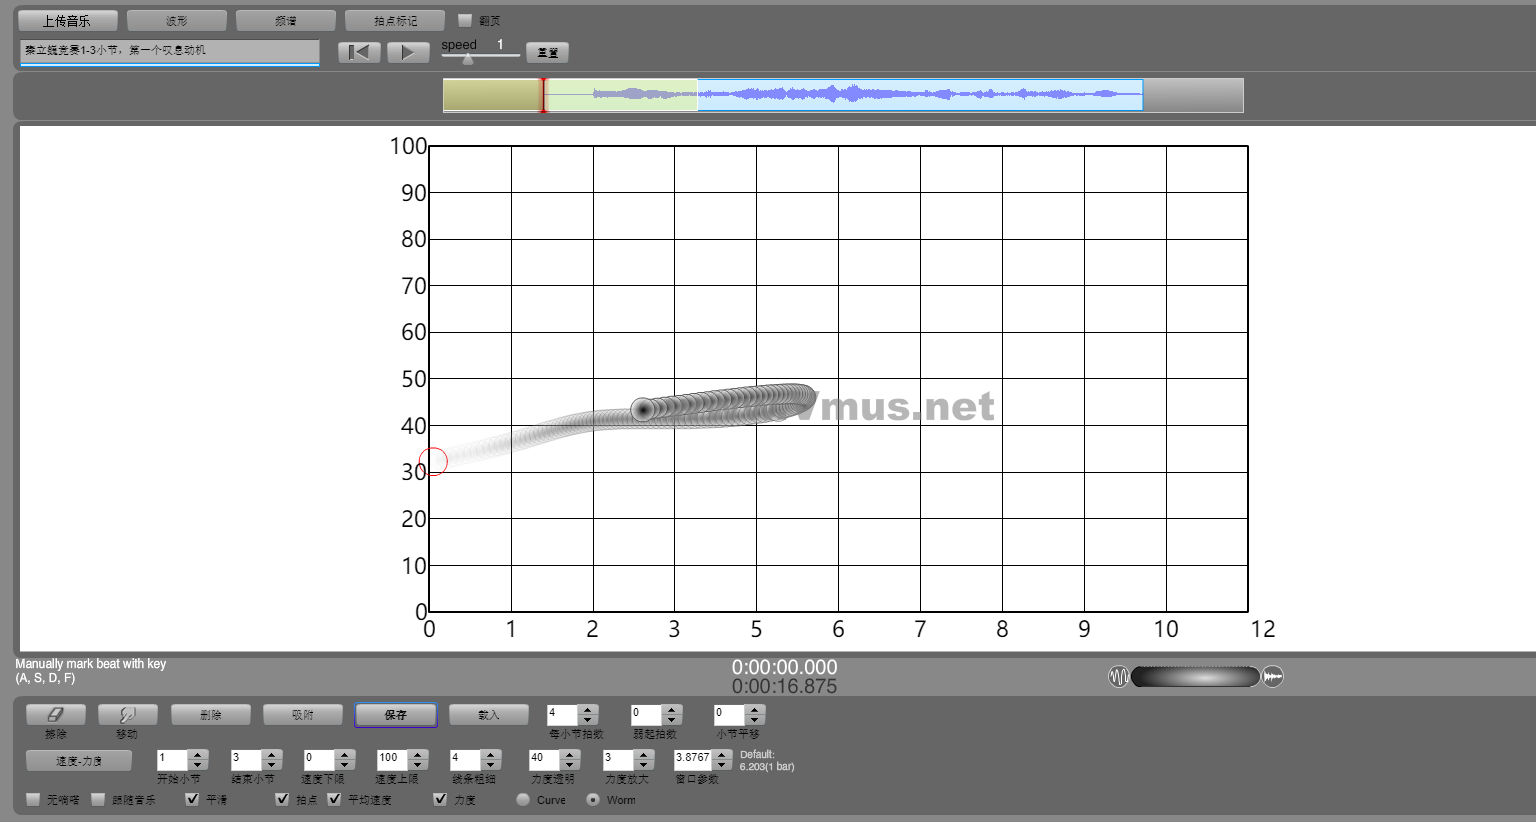Click the 上传音乐 upload button

click(67, 20)
